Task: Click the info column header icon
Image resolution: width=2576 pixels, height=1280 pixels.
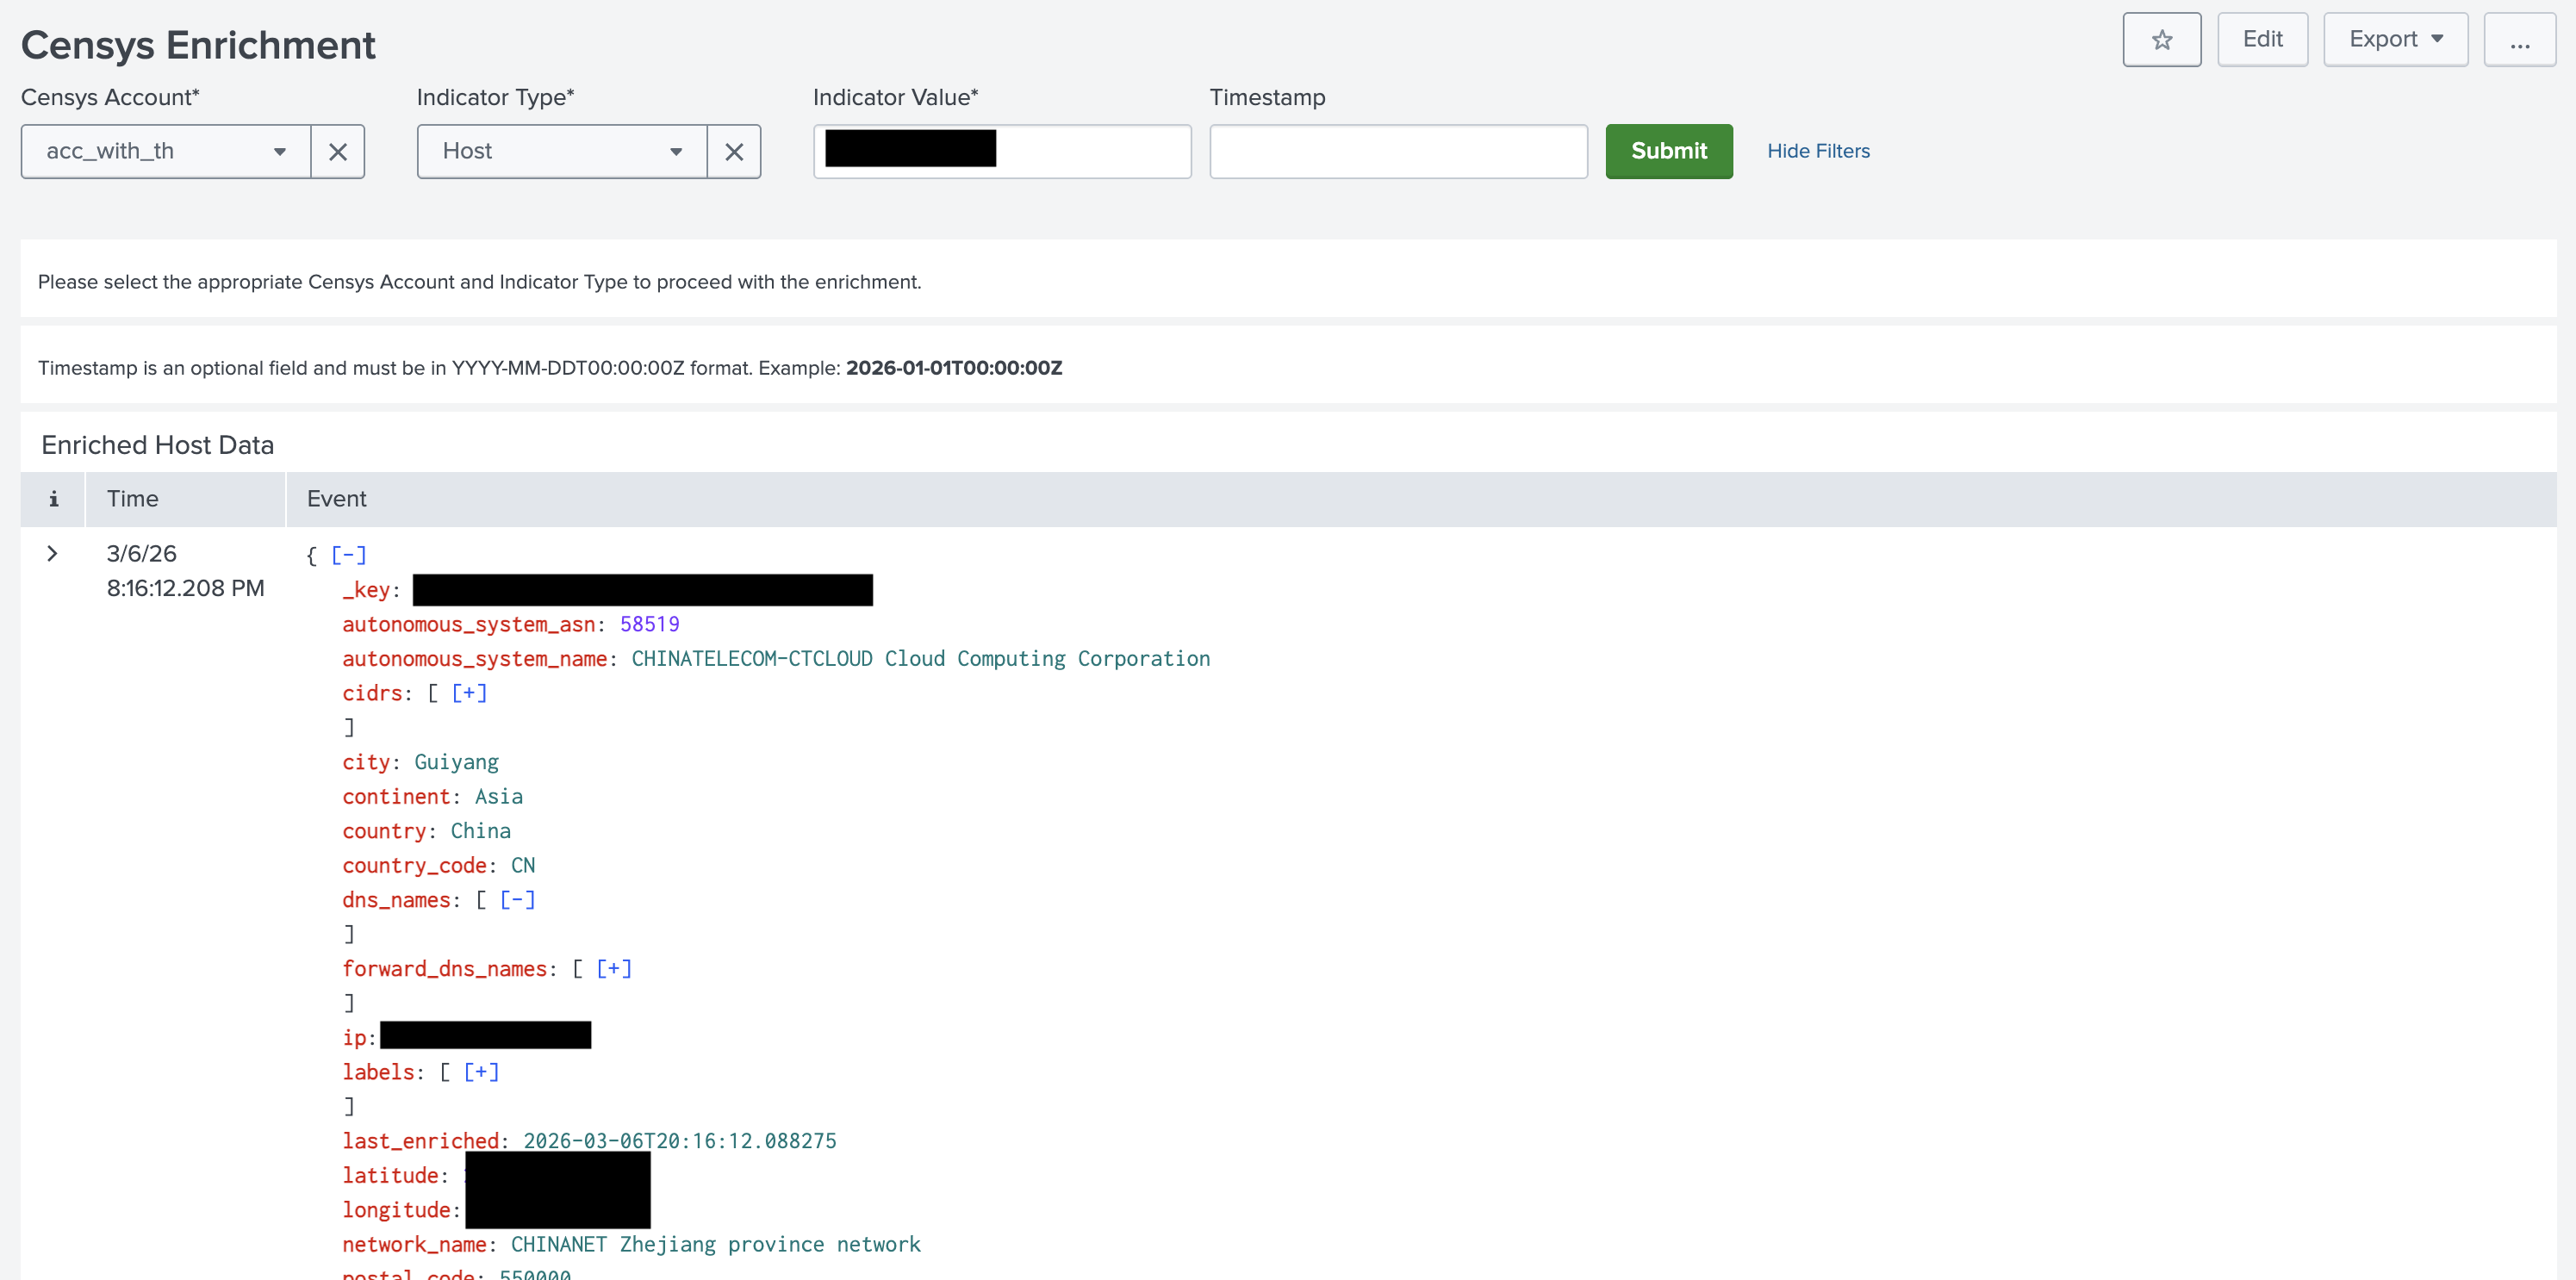Action: pyautogui.click(x=53, y=499)
